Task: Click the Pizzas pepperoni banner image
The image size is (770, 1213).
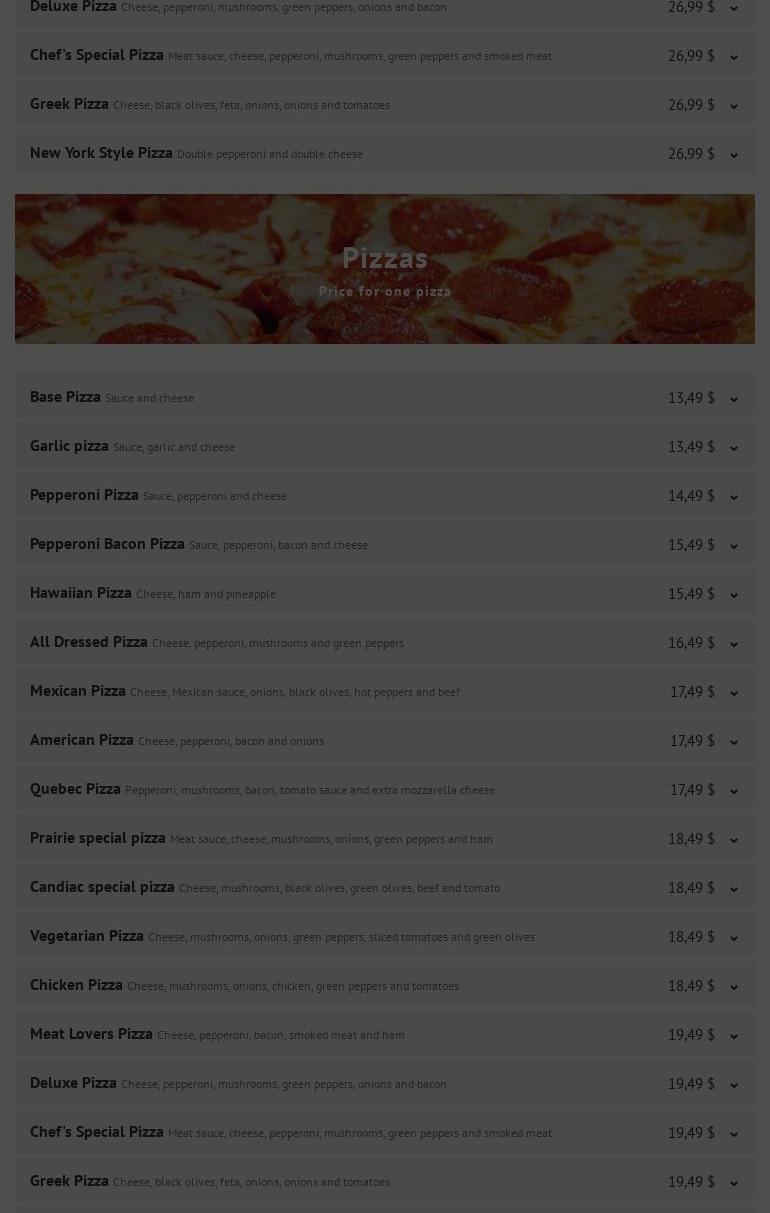Action: pos(385,269)
